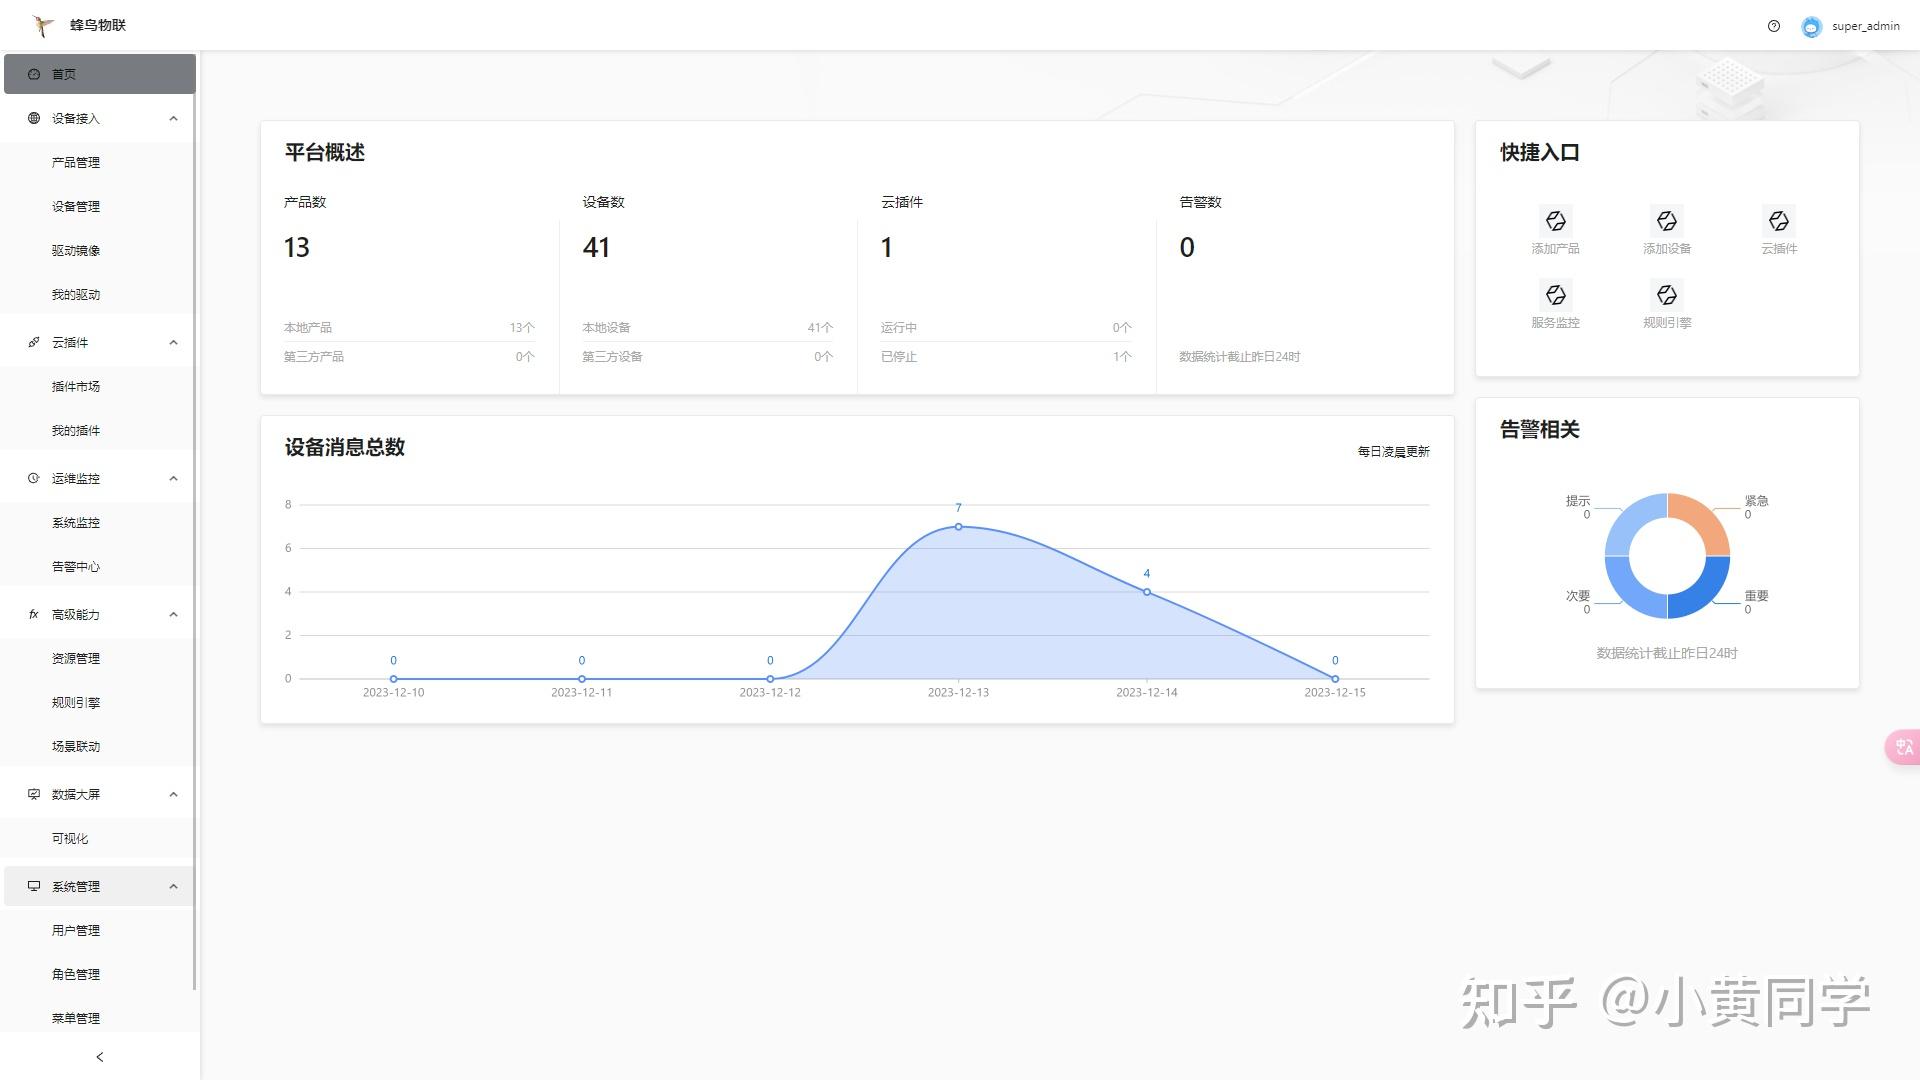Collapse the 云插件 menu group

173,342
